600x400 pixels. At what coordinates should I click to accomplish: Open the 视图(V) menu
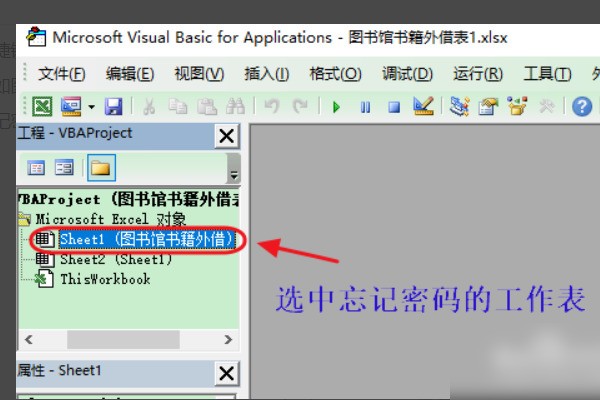tap(199, 73)
